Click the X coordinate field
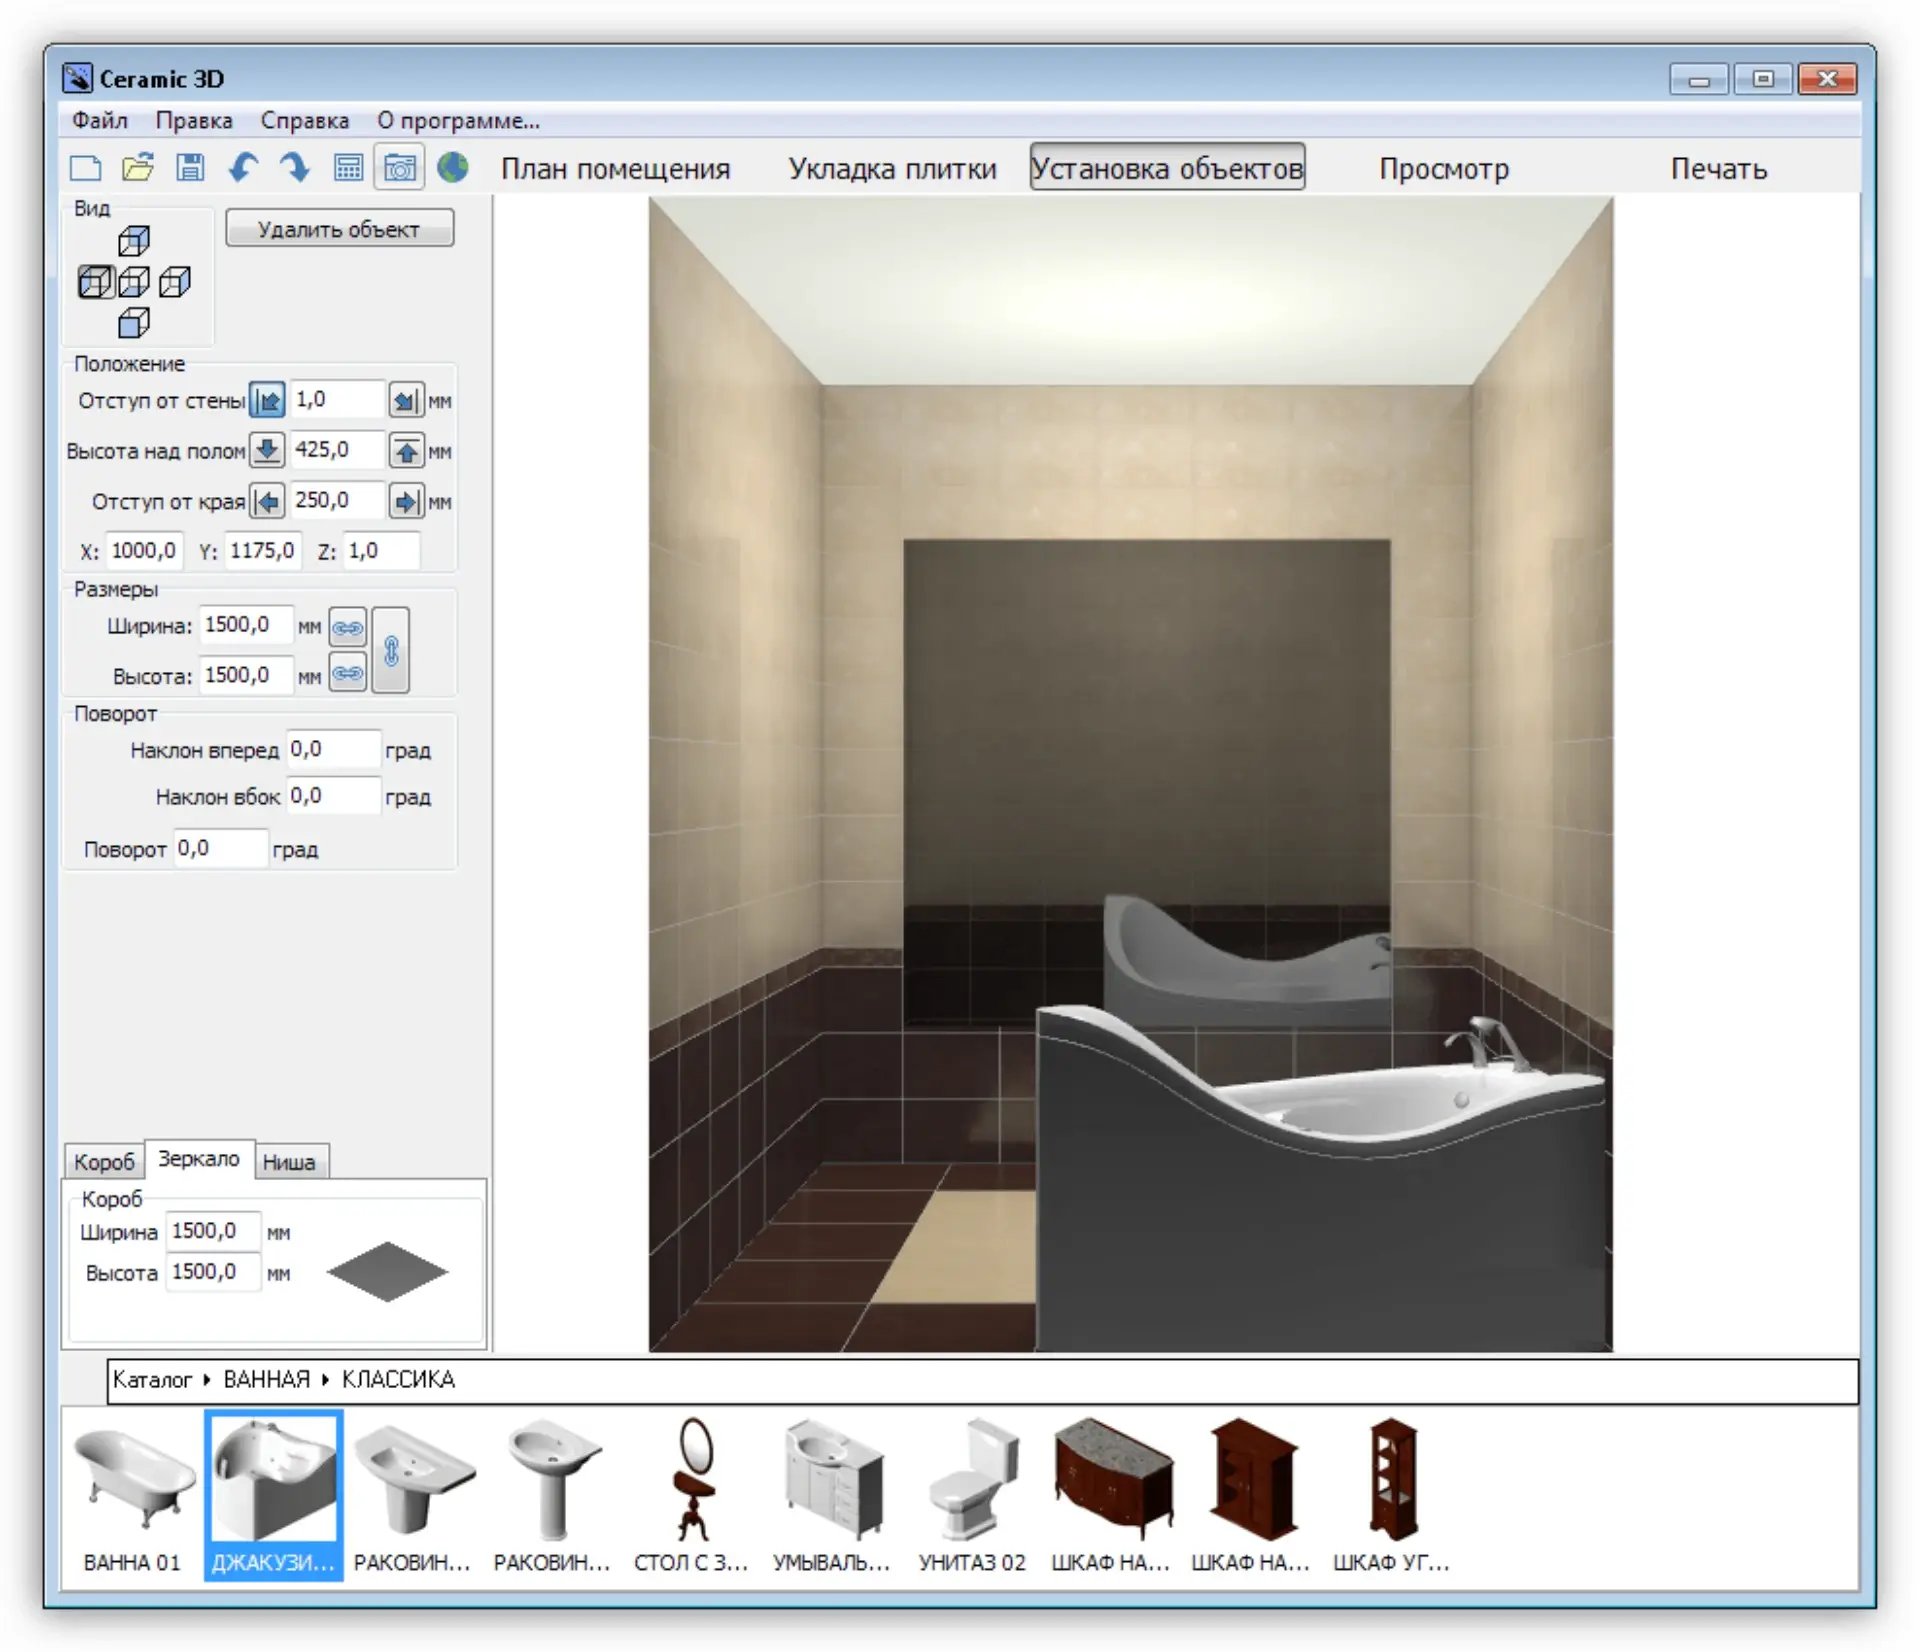This screenshot has height=1652, width=1920. tap(143, 551)
